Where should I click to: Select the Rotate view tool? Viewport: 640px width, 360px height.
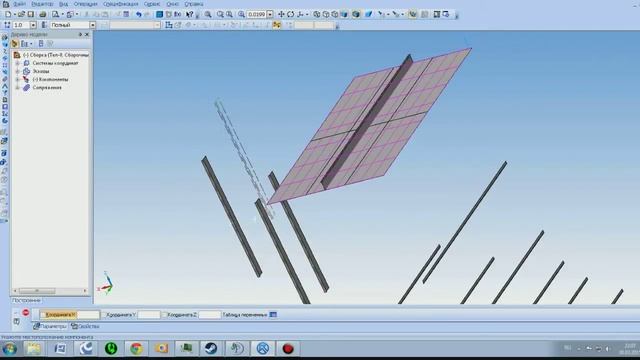pos(291,14)
